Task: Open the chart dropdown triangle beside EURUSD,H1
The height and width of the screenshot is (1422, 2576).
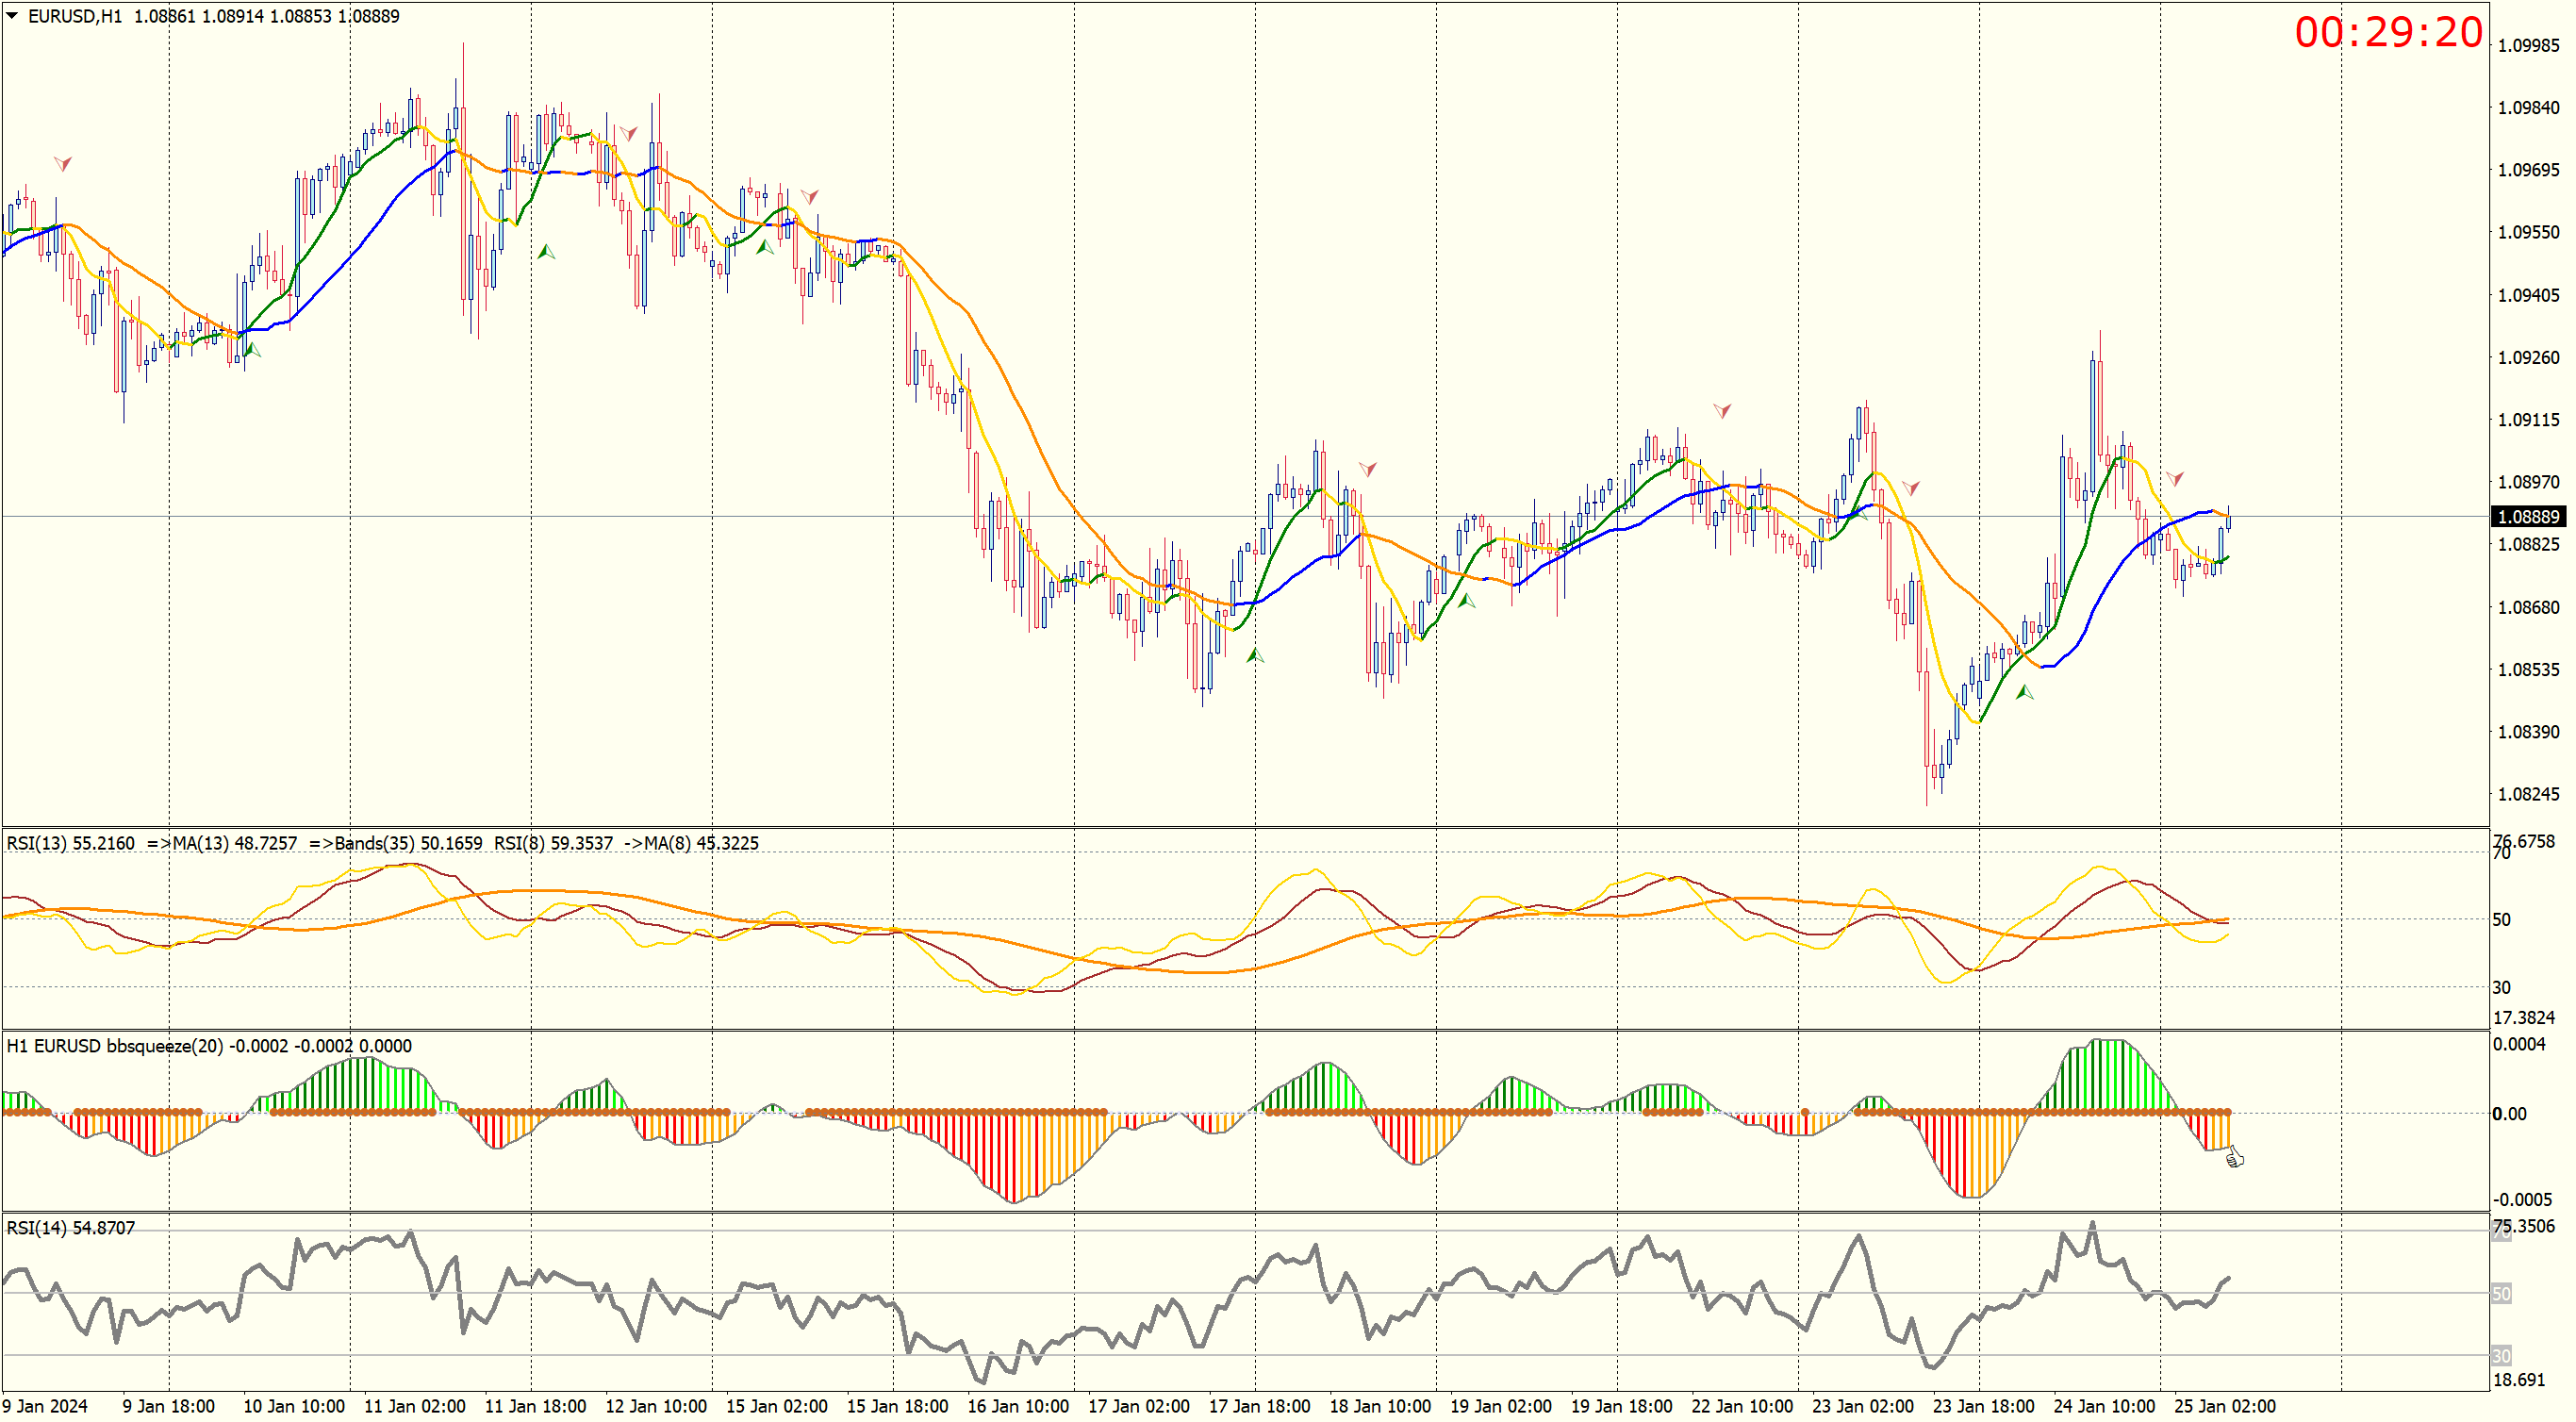Action: (x=12, y=16)
